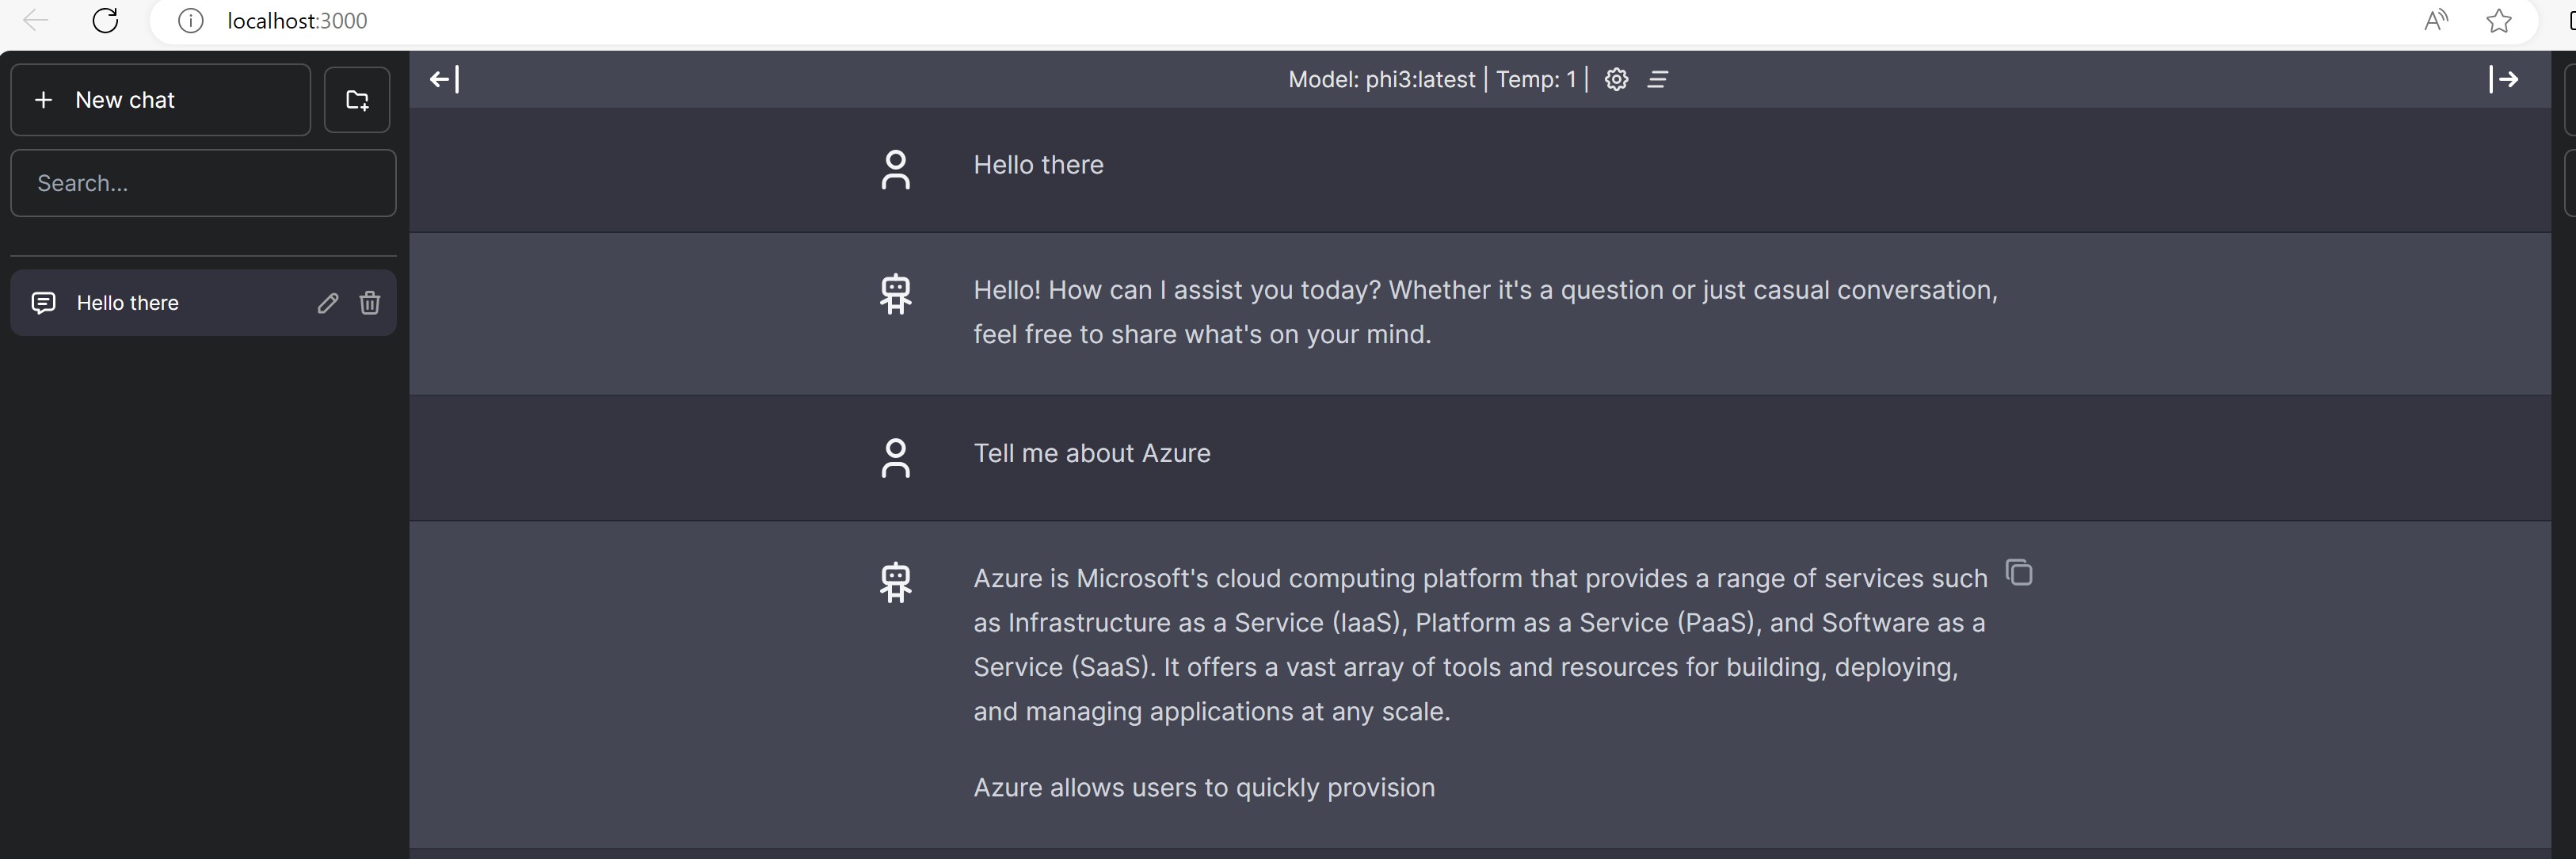2576x859 pixels.
Task: Clear all messages icon in header
Action: pos(1658,79)
